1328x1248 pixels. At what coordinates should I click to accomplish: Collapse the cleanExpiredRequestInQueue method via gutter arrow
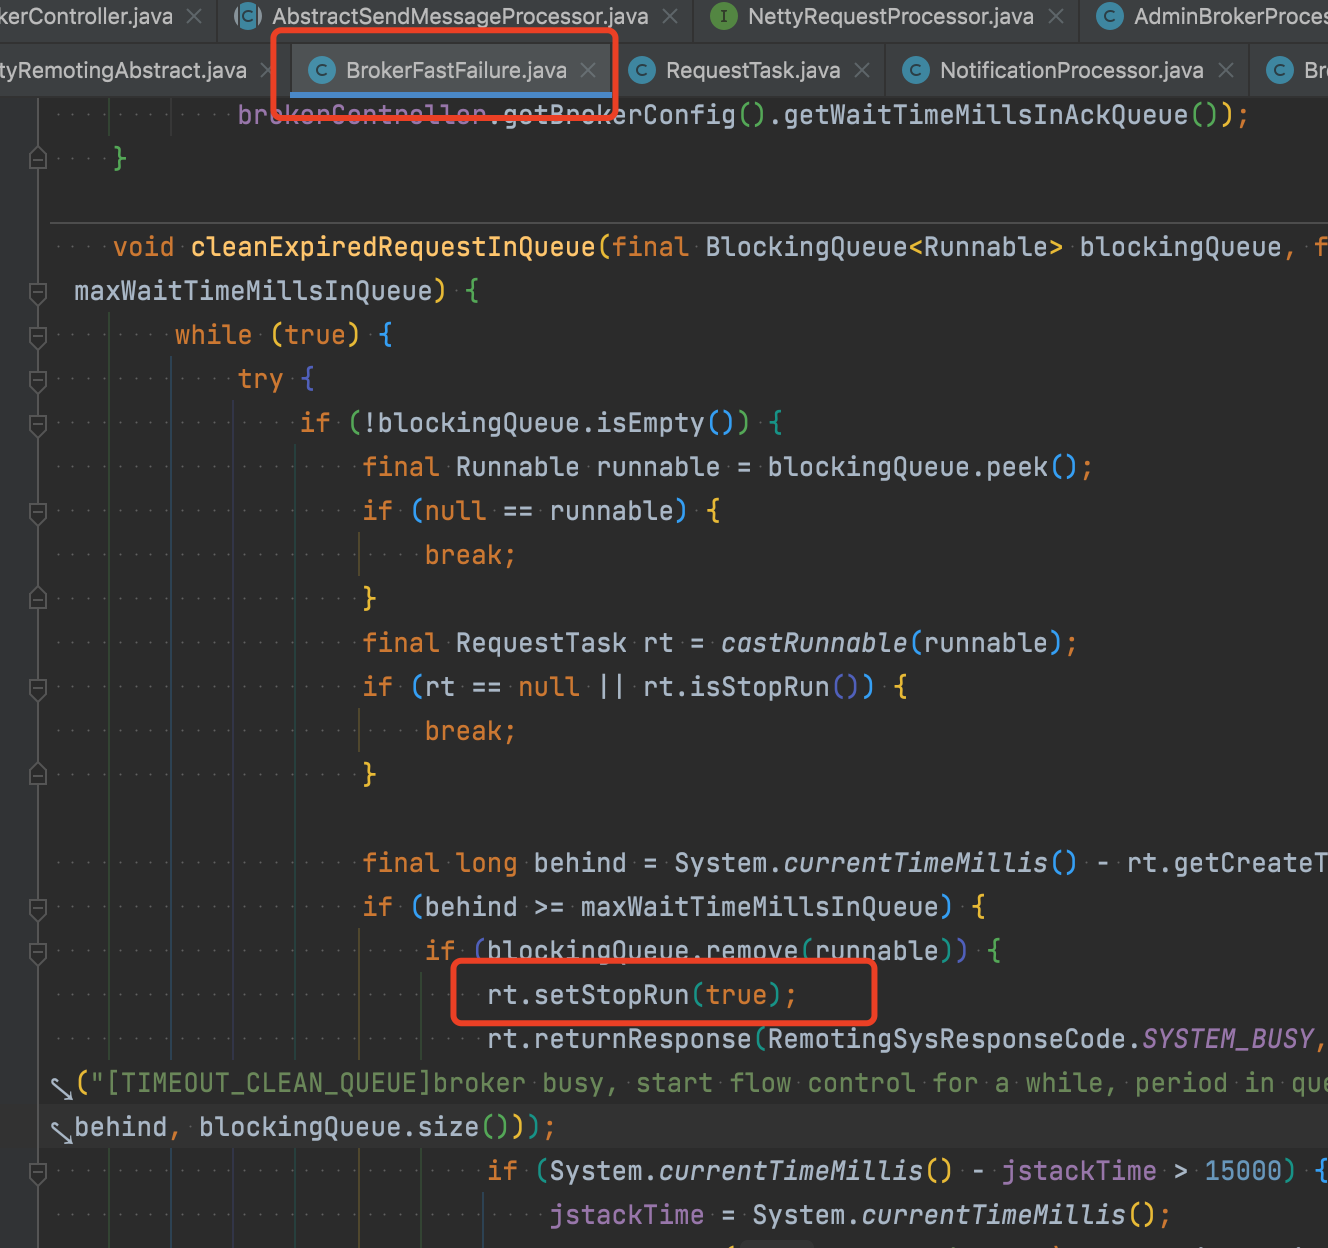pyautogui.click(x=37, y=293)
